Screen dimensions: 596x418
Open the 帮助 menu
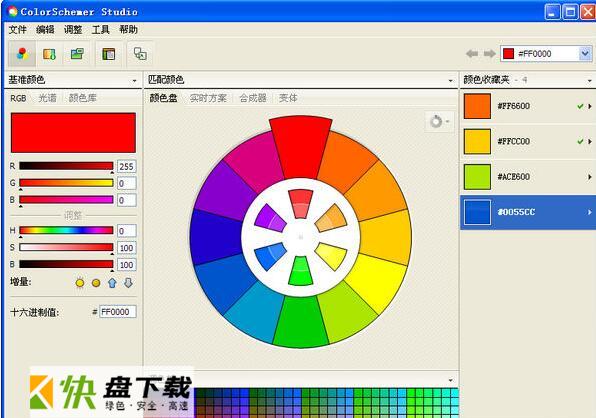click(128, 30)
